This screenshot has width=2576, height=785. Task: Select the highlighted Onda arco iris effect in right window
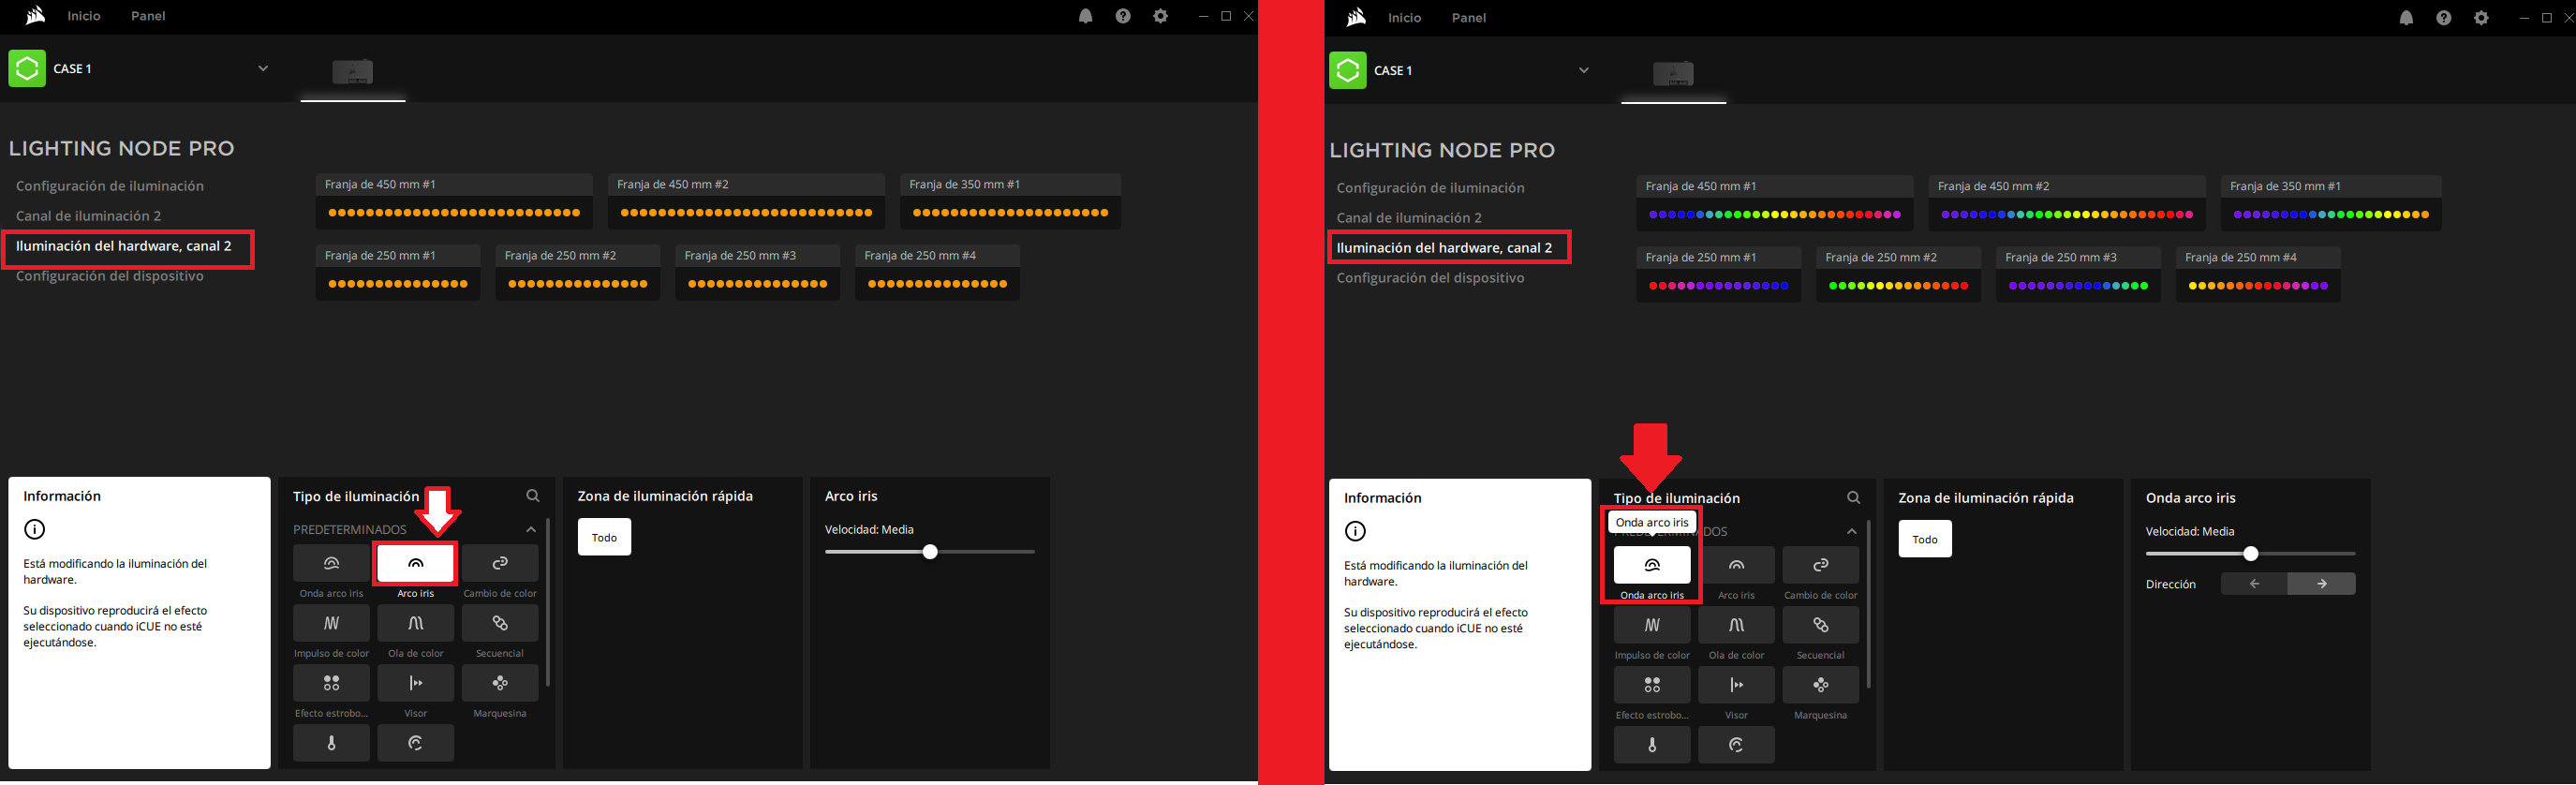coord(1651,566)
